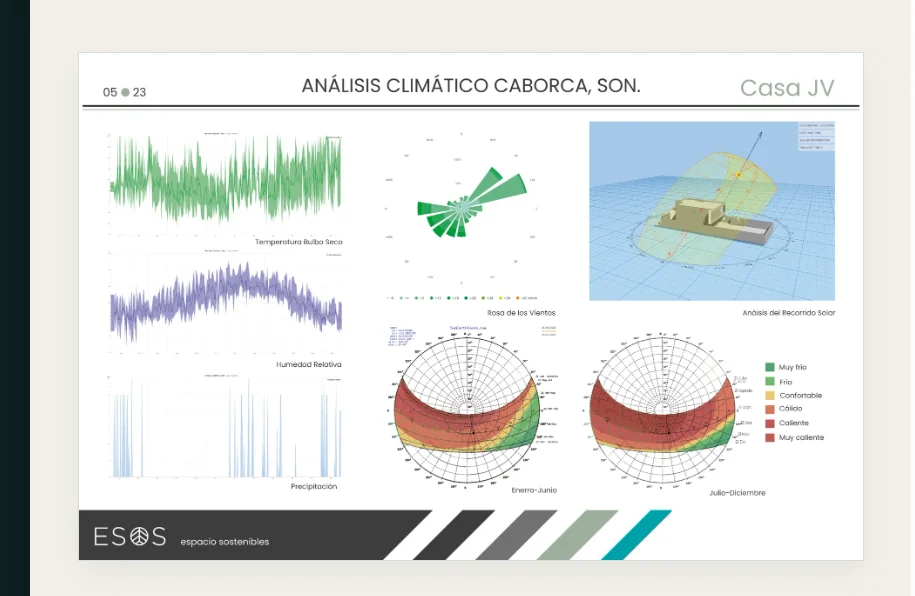Click the 'Muy caliente' legend label
This screenshot has width=915, height=596.
coord(801,437)
